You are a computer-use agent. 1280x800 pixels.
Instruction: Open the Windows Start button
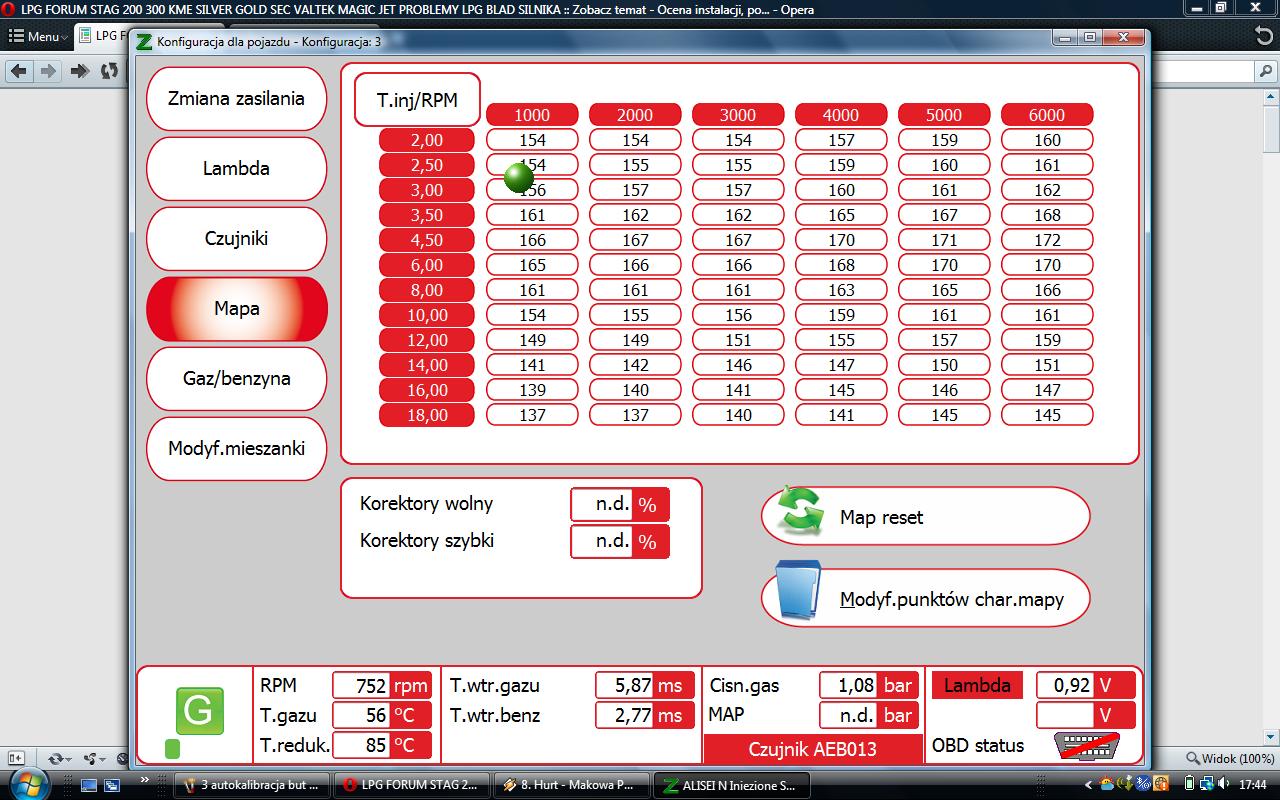pyautogui.click(x=28, y=782)
